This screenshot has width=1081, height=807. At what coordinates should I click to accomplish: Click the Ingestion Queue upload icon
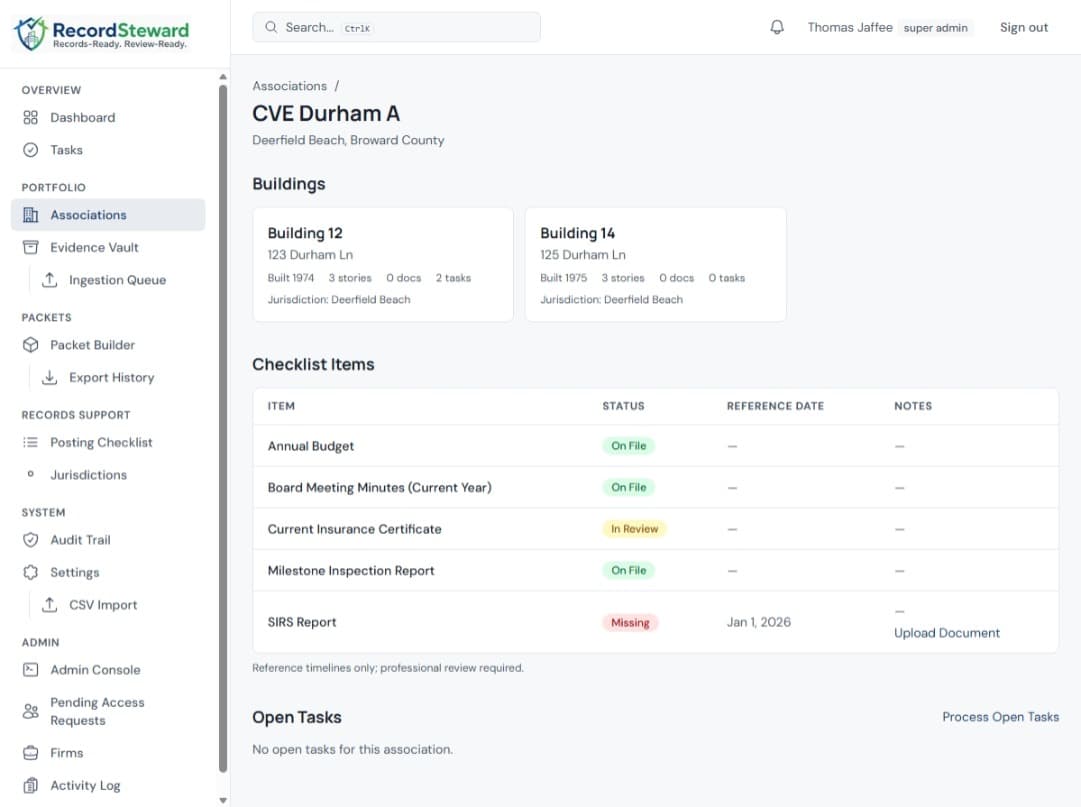coord(50,280)
